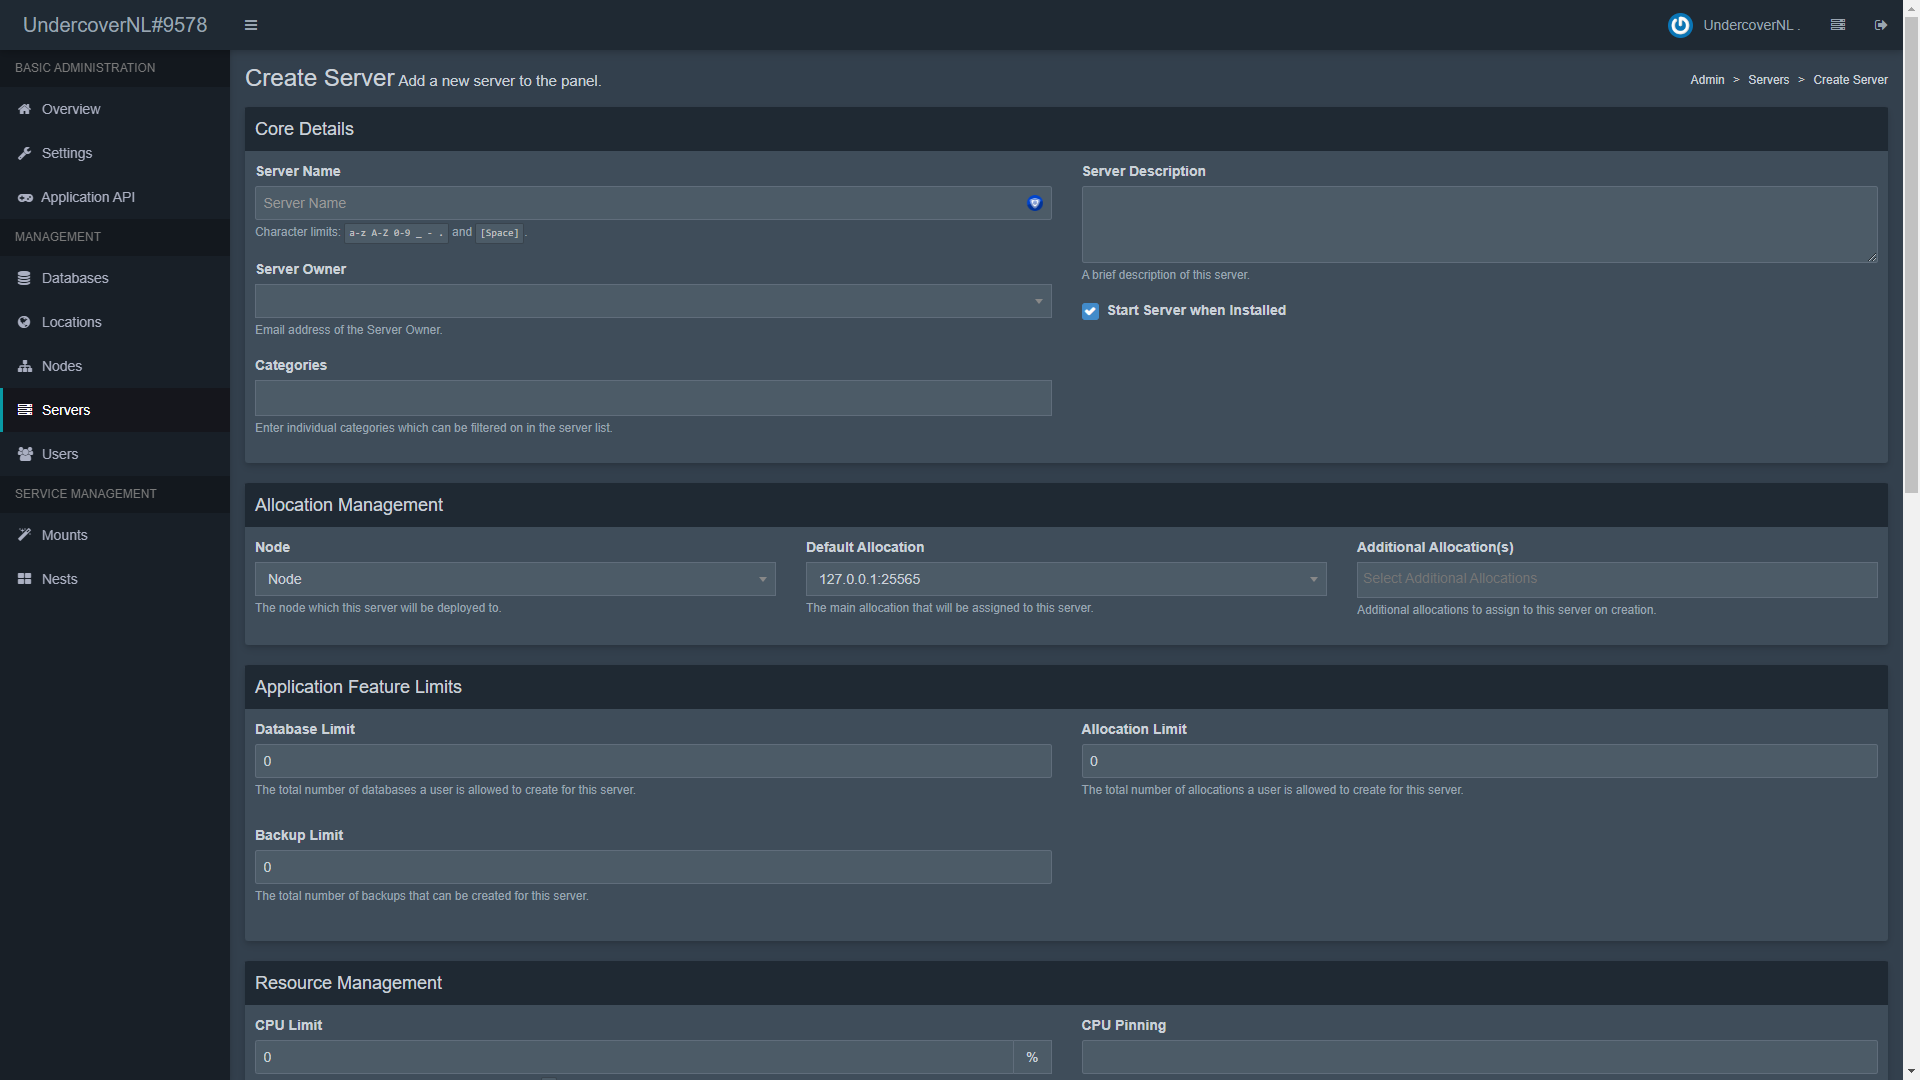The height and width of the screenshot is (1080, 1920).
Task: Open Overview via the home icon
Action: pos(25,109)
